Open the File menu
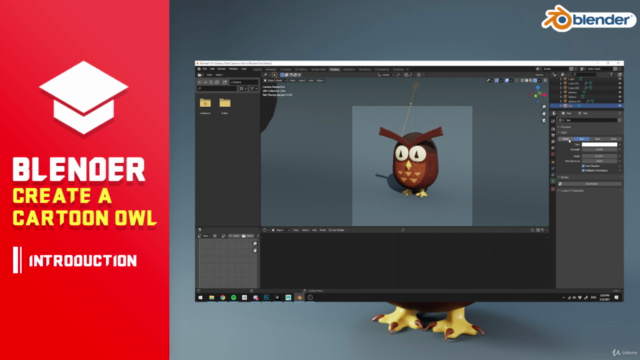This screenshot has width=640, height=360. 204,69
